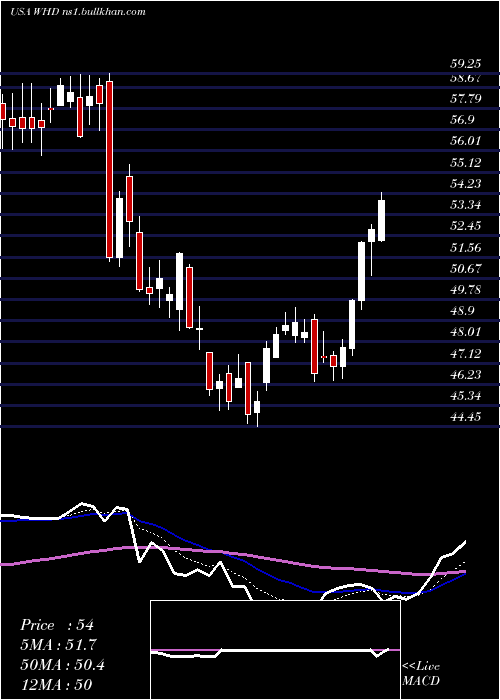Click the 5MA : 51.7 readout
Image resolution: width=500 pixels, height=700 pixels.
58,645
